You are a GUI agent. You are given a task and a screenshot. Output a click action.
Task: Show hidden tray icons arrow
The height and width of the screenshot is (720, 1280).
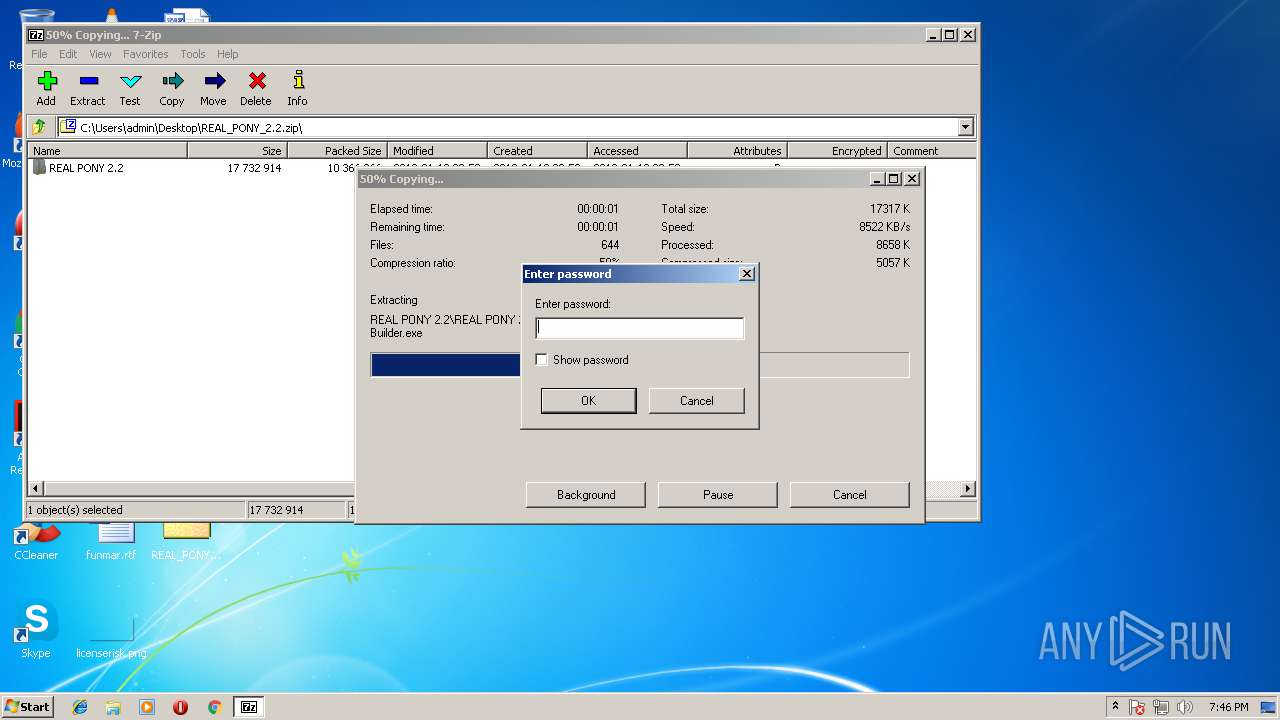1115,706
